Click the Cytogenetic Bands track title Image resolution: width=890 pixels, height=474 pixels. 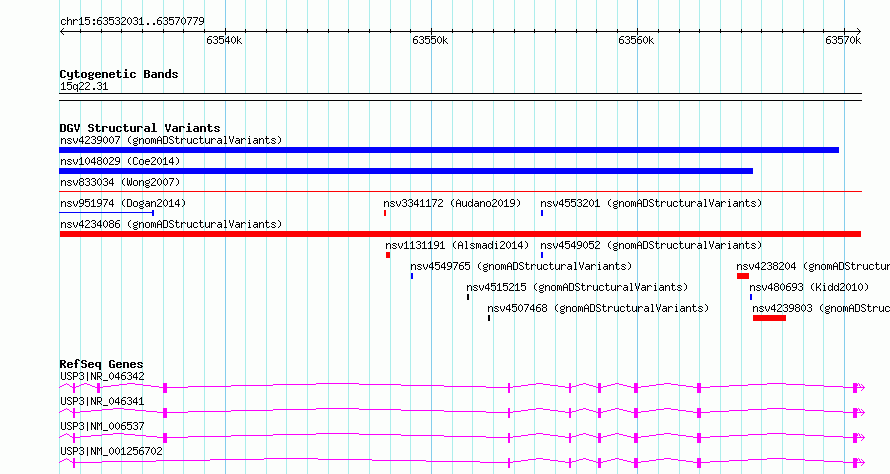tap(119, 74)
